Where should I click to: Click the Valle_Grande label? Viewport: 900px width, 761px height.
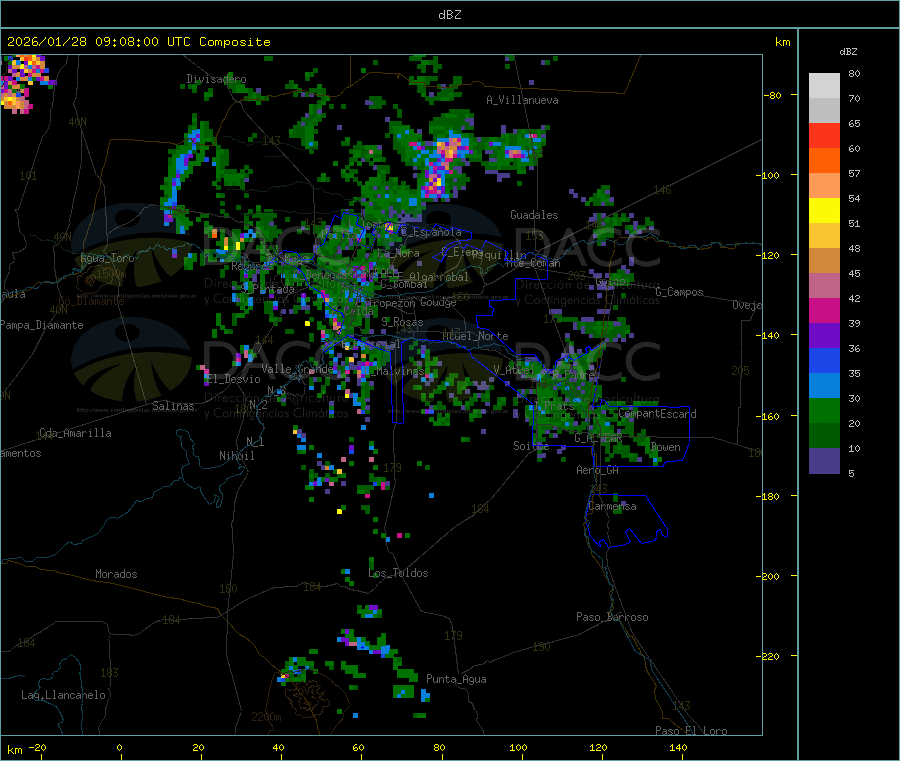[x=297, y=369]
